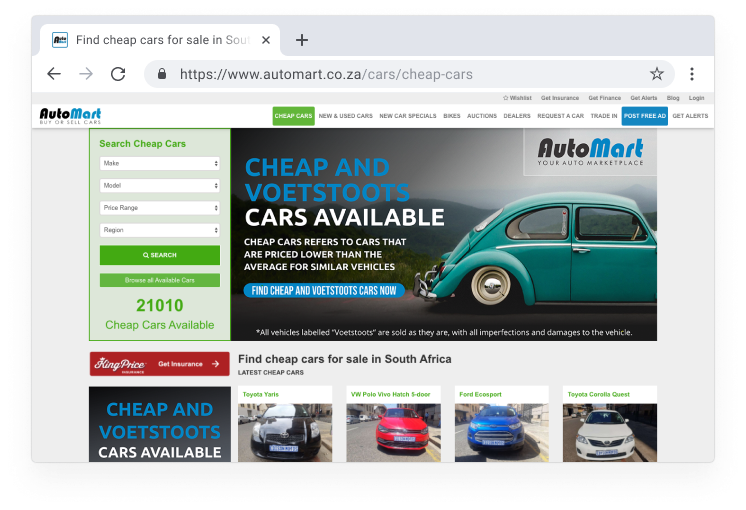Click the 'LATEST CHEAP CARS' label
746x510 pixels.
tap(271, 373)
